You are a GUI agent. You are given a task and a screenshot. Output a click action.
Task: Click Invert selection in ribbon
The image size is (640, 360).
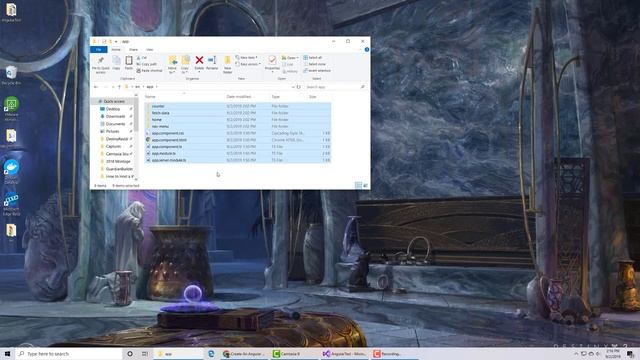pos(317,71)
